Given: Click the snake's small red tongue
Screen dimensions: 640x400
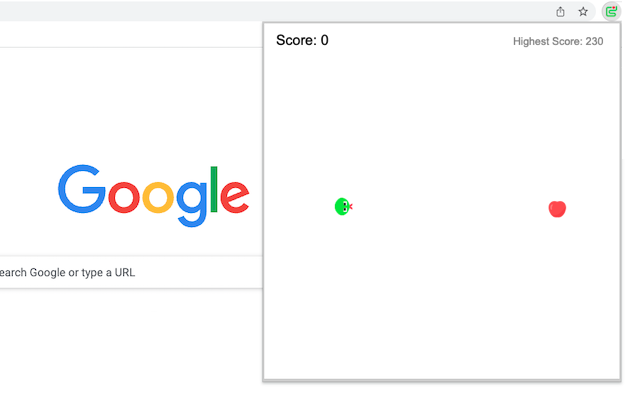Looking at the screenshot, I should [x=350, y=206].
